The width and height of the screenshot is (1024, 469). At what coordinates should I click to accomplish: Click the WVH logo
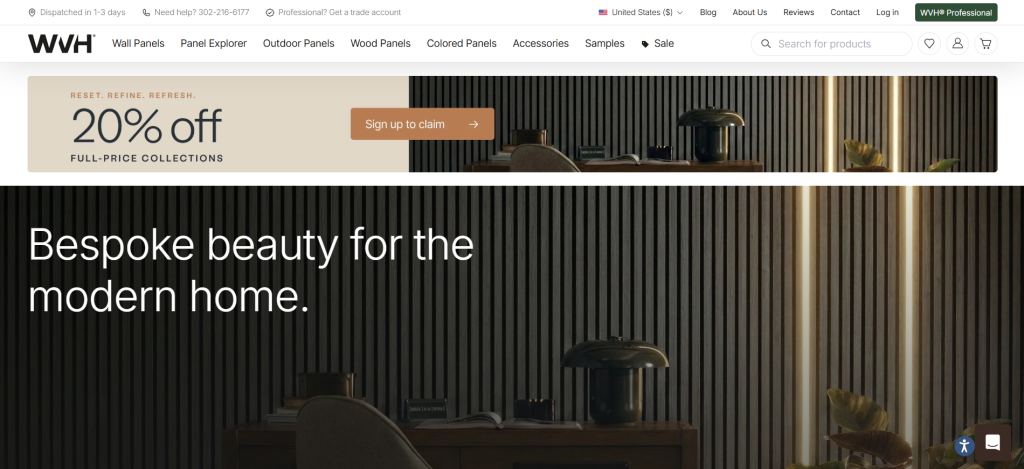pos(61,44)
